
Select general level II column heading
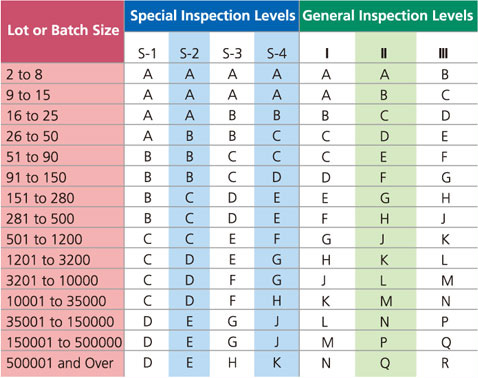point(384,53)
